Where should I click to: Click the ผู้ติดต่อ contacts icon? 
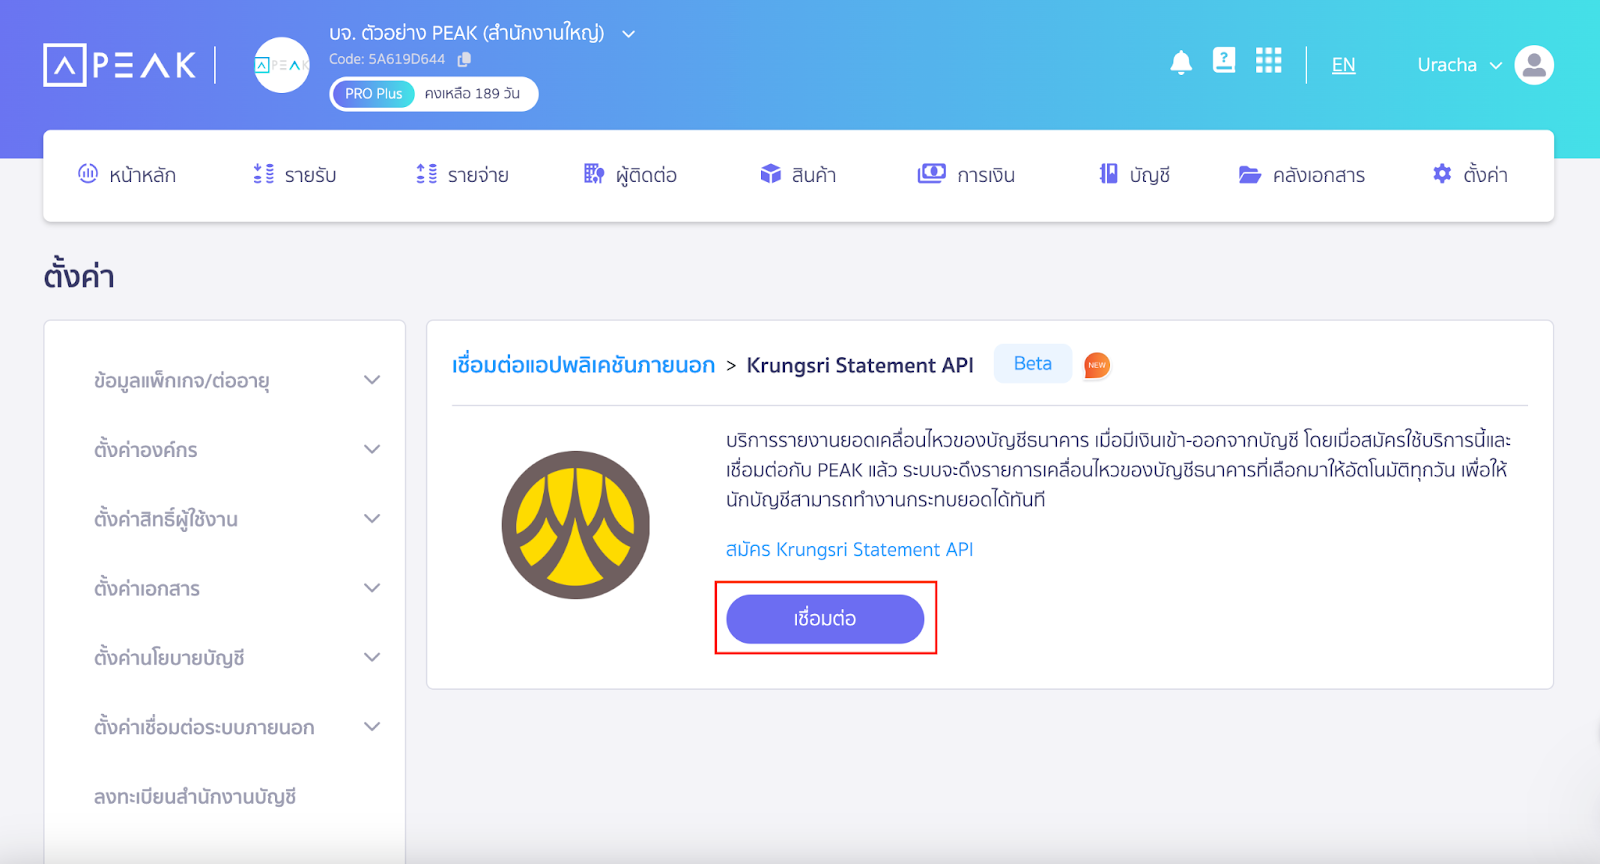coord(594,174)
